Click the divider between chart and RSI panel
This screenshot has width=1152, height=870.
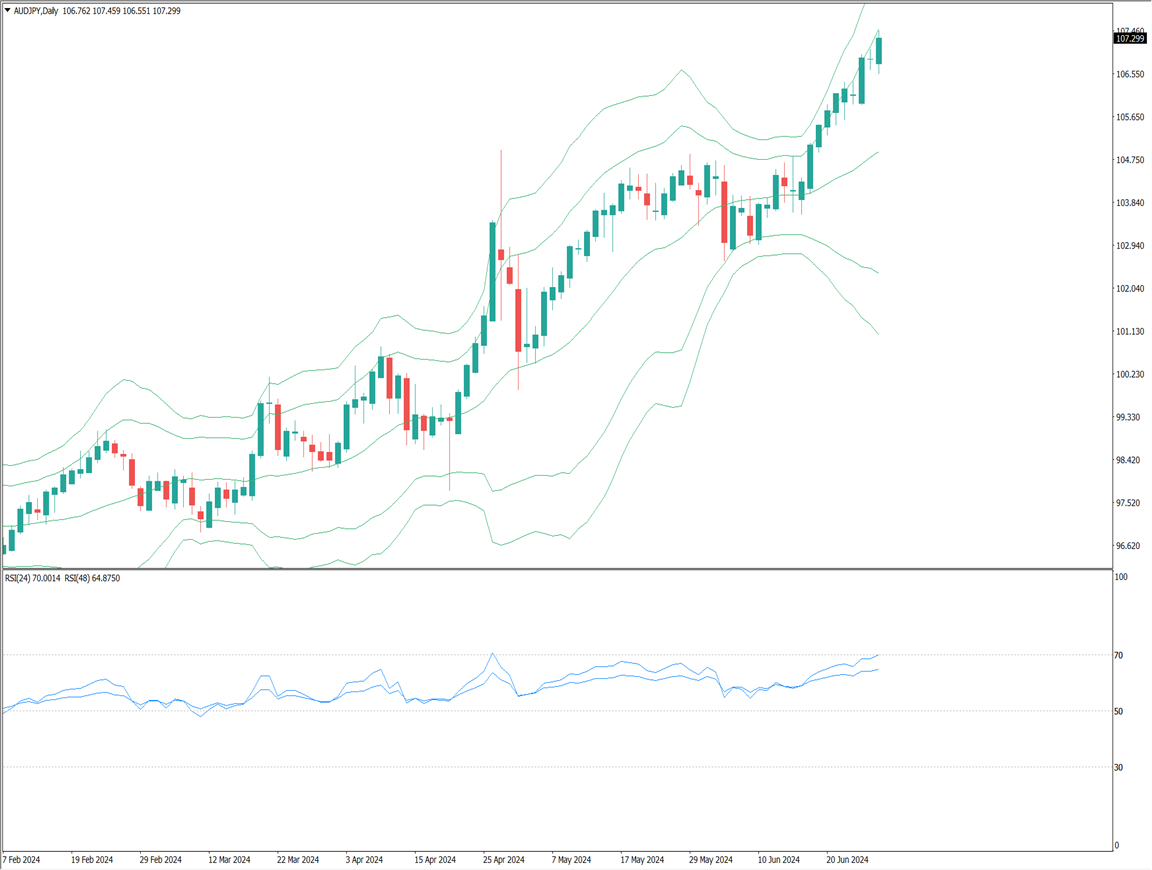click(x=556, y=569)
